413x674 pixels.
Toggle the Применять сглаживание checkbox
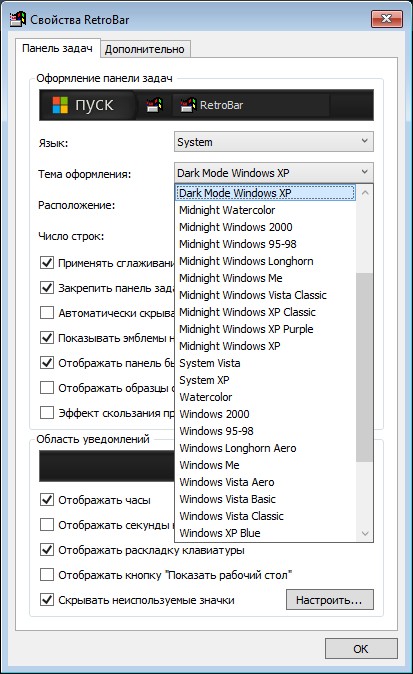pyautogui.click(x=47, y=262)
